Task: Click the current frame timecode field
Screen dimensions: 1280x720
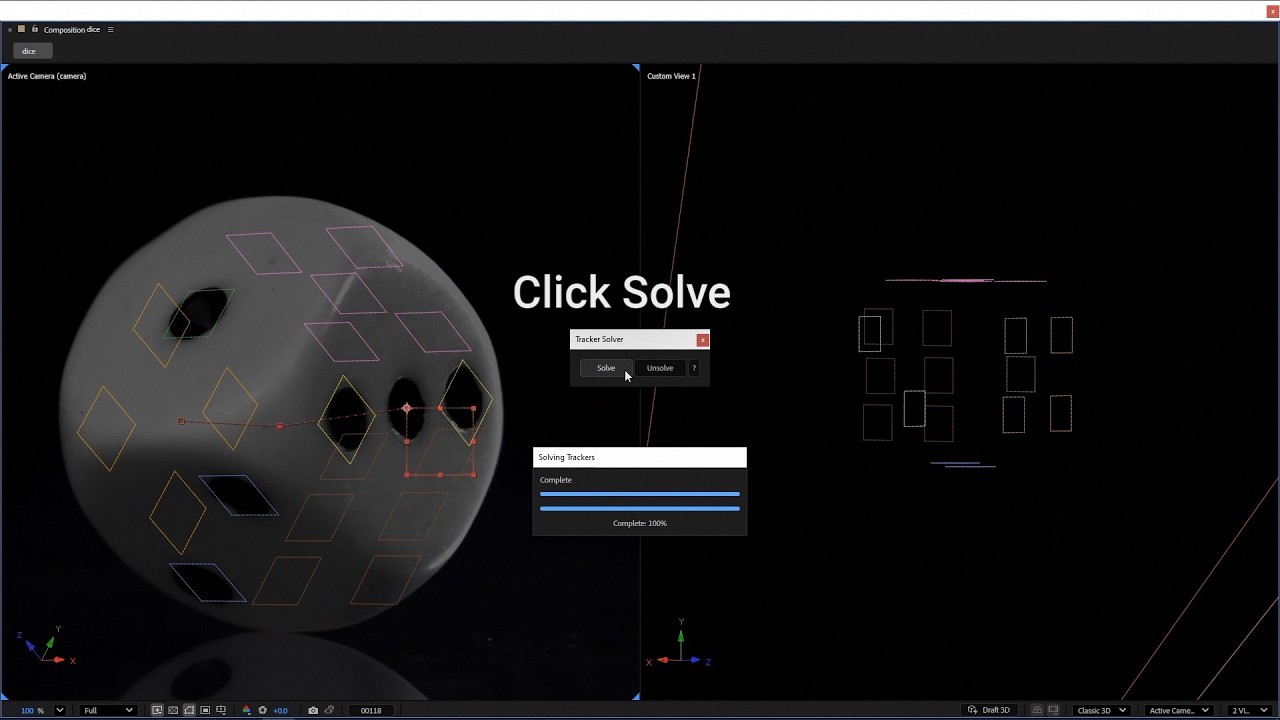Action: [371, 710]
